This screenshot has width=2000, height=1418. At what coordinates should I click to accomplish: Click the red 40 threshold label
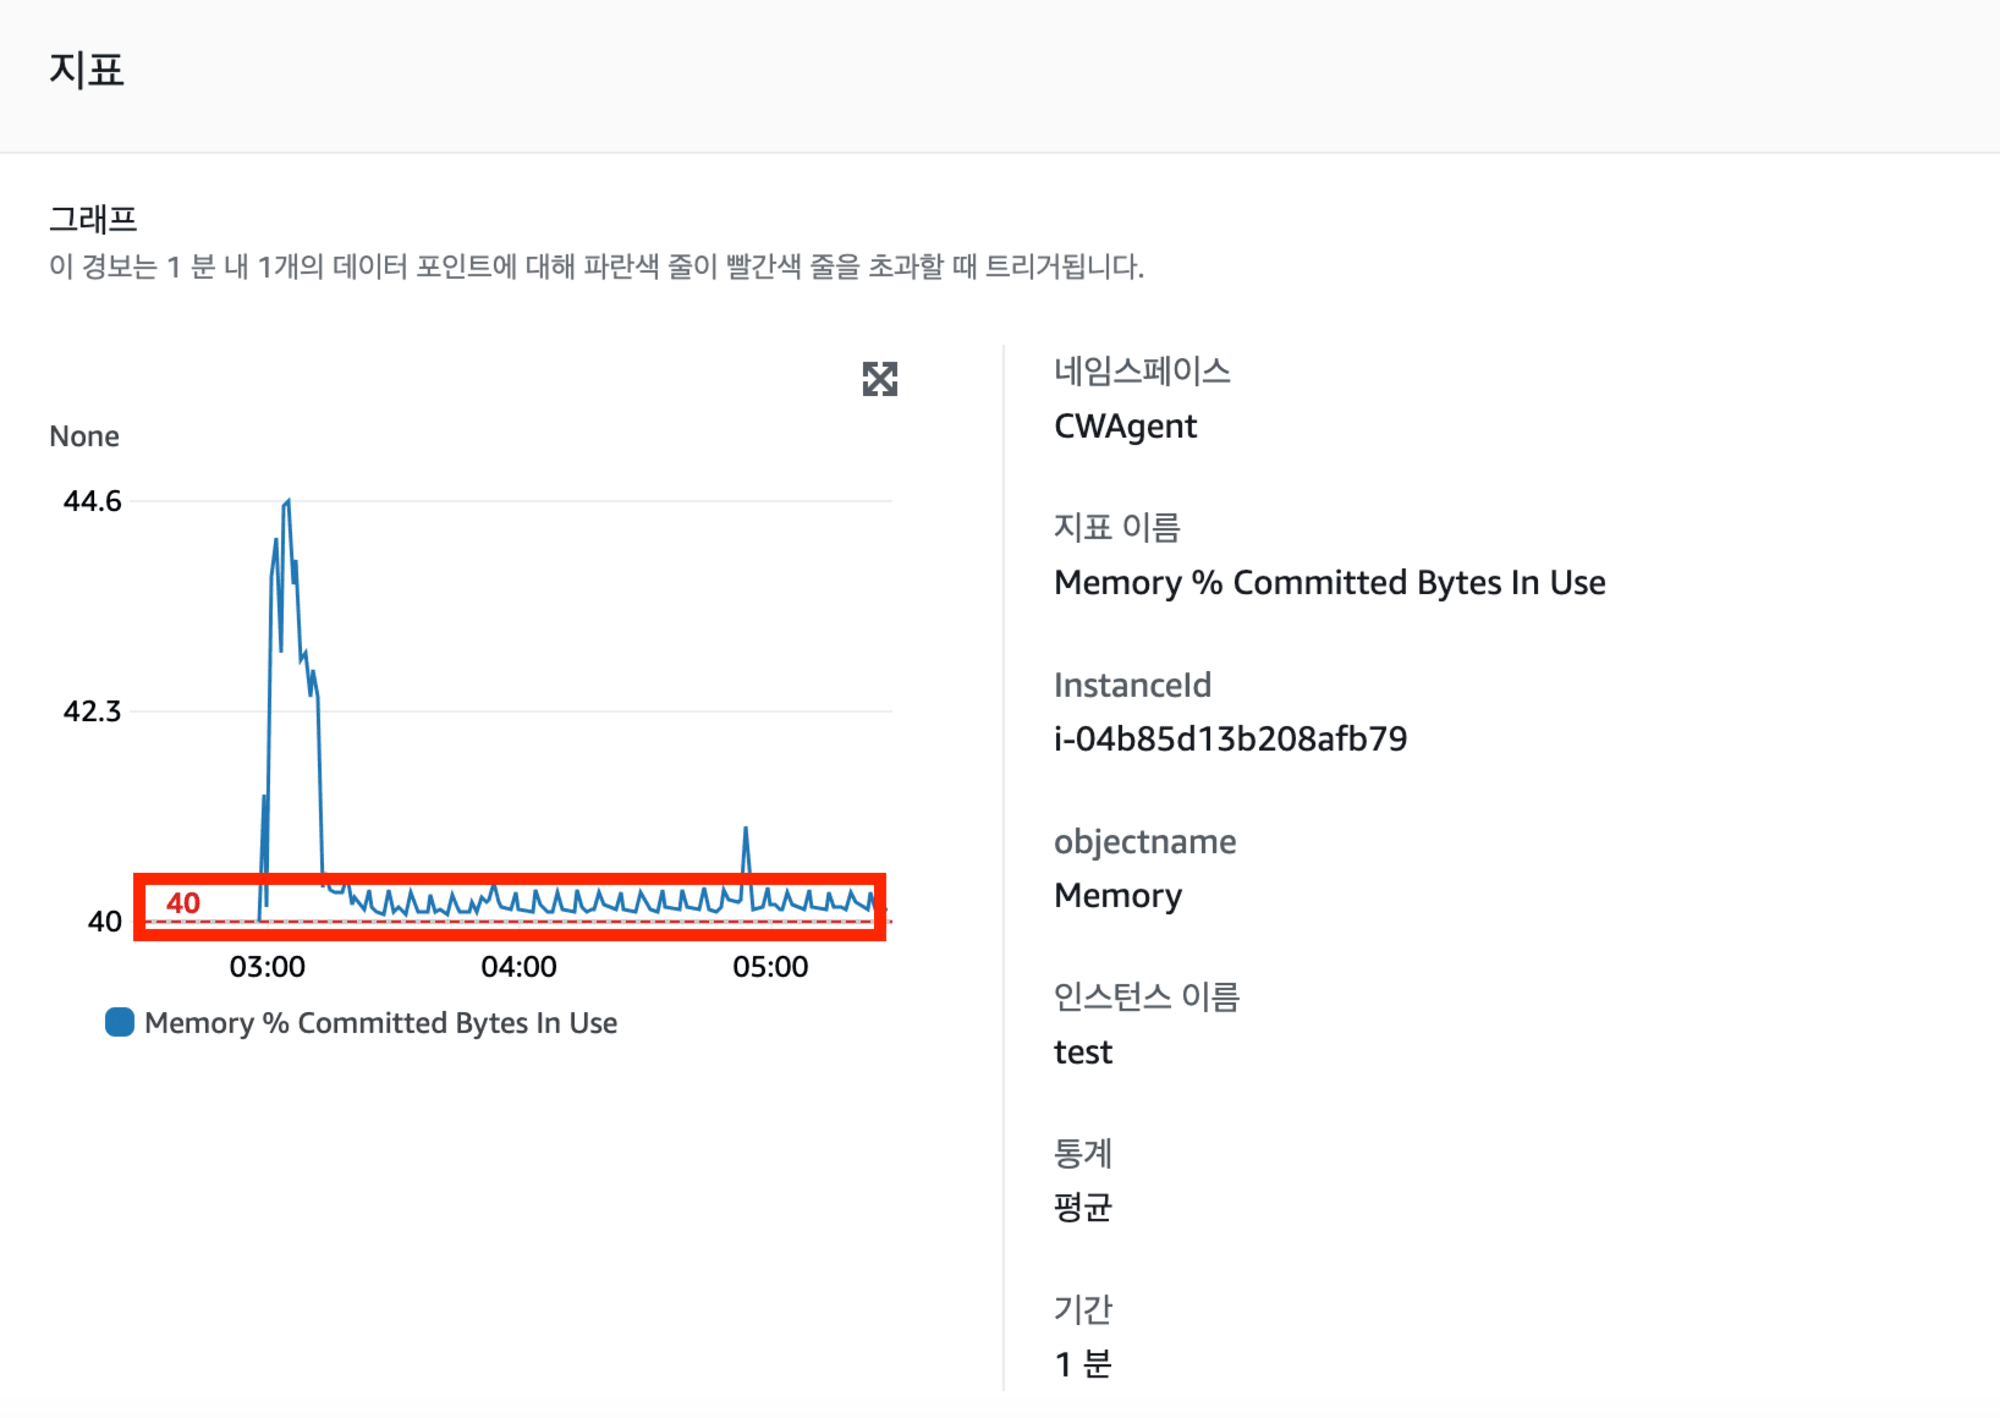pyautogui.click(x=183, y=903)
